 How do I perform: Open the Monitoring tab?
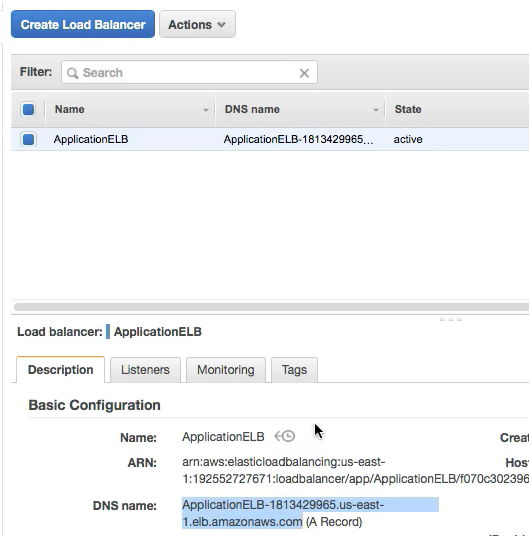pyautogui.click(x=226, y=370)
